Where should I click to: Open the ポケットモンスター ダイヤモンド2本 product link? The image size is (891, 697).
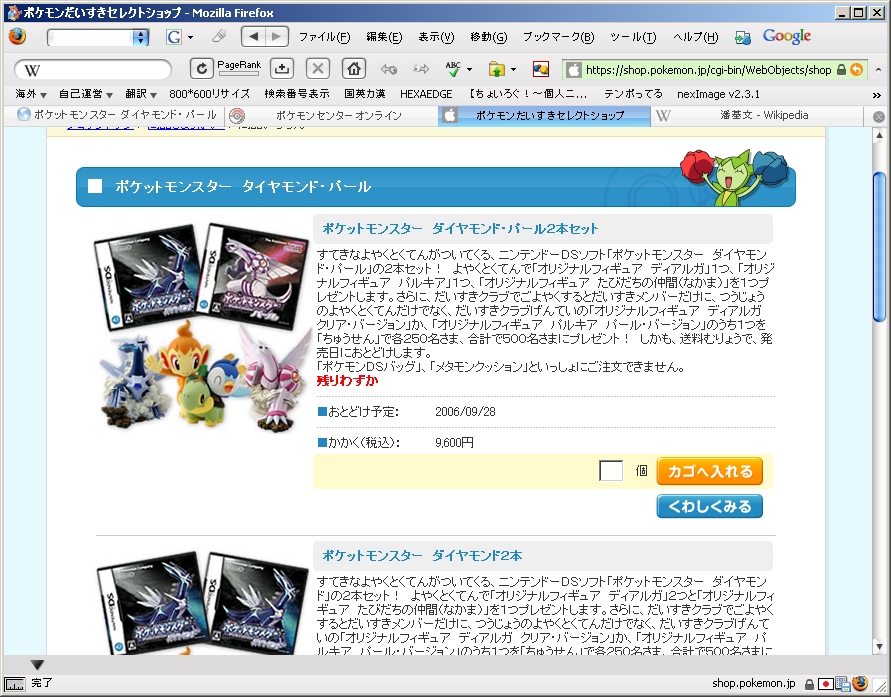[422, 556]
